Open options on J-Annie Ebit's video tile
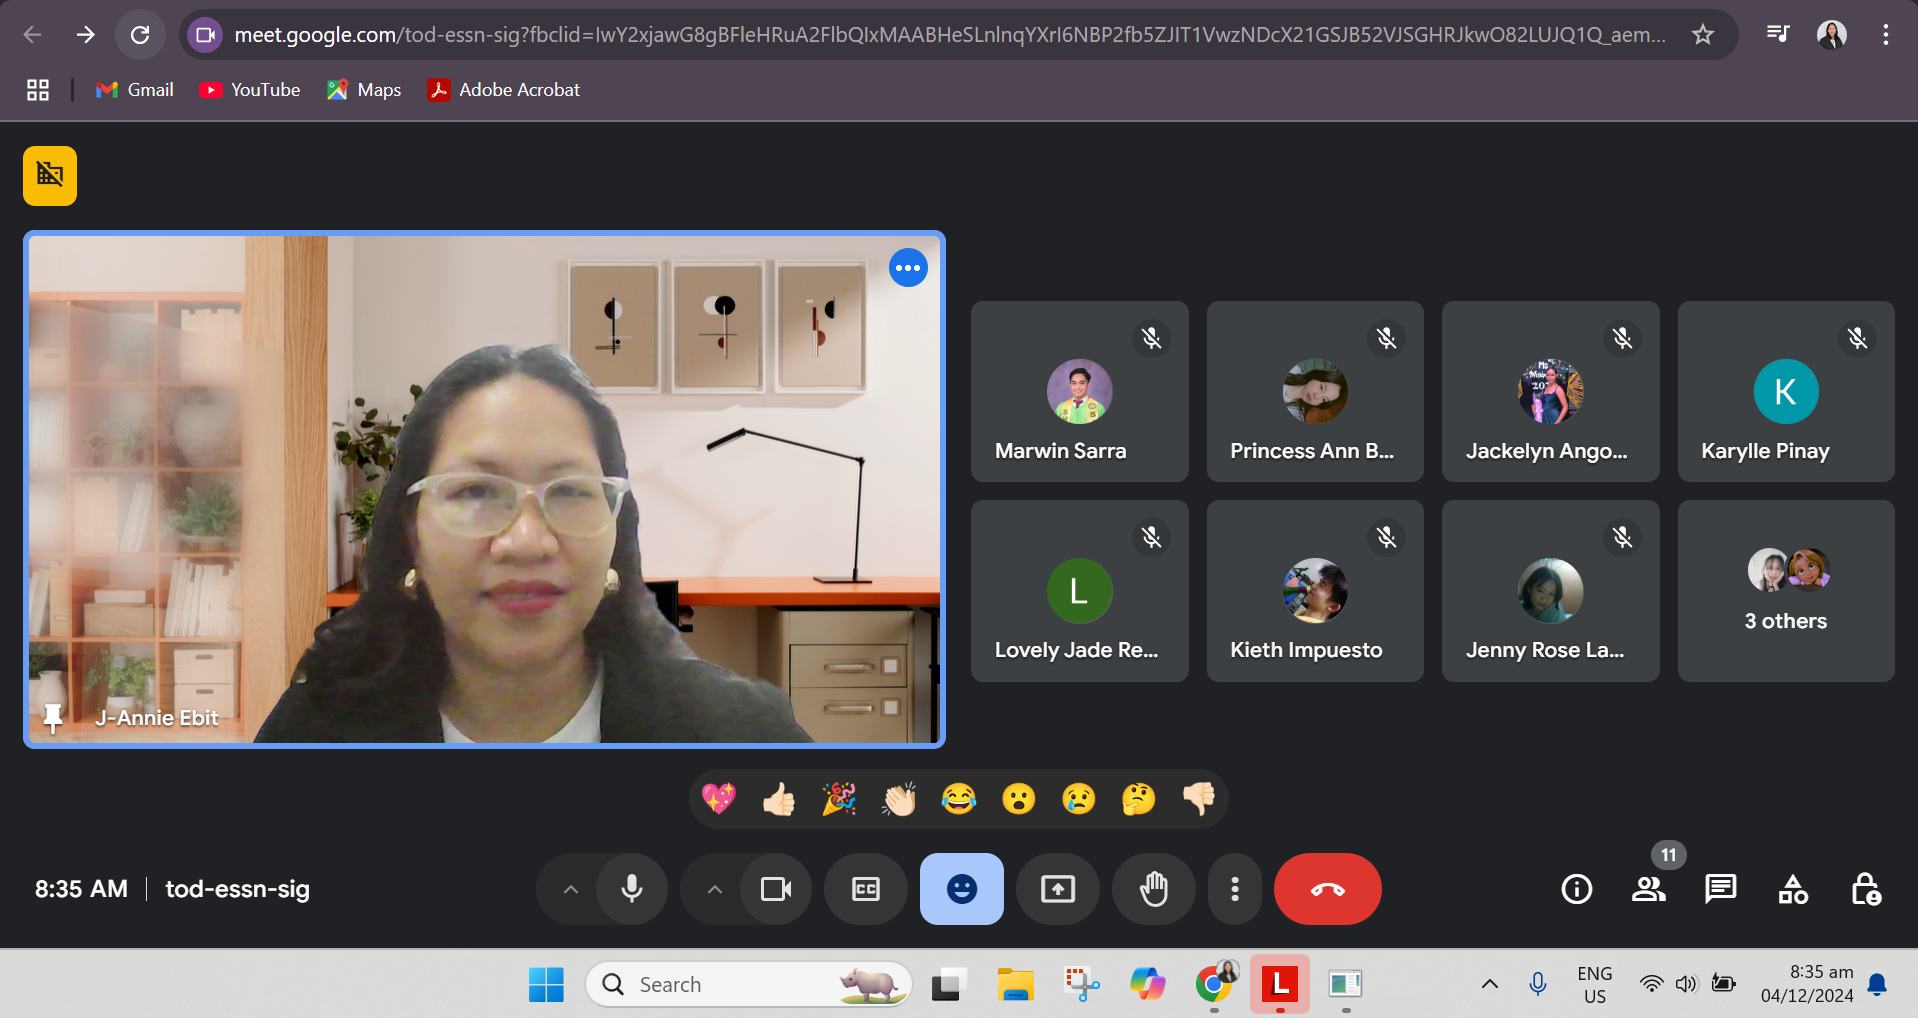This screenshot has width=1918, height=1018. click(x=908, y=268)
